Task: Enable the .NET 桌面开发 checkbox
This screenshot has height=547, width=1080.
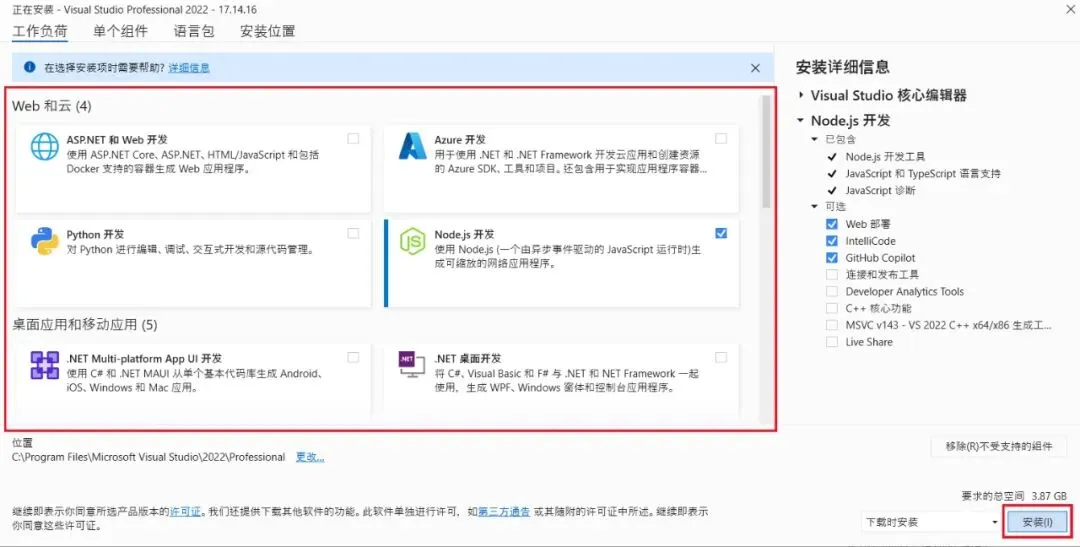Action: pyautogui.click(x=721, y=358)
